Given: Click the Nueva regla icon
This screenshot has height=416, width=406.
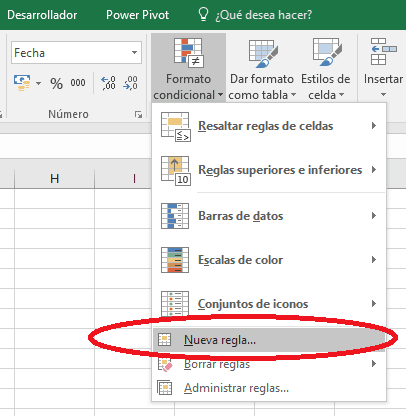Looking at the screenshot, I should (x=164, y=339).
